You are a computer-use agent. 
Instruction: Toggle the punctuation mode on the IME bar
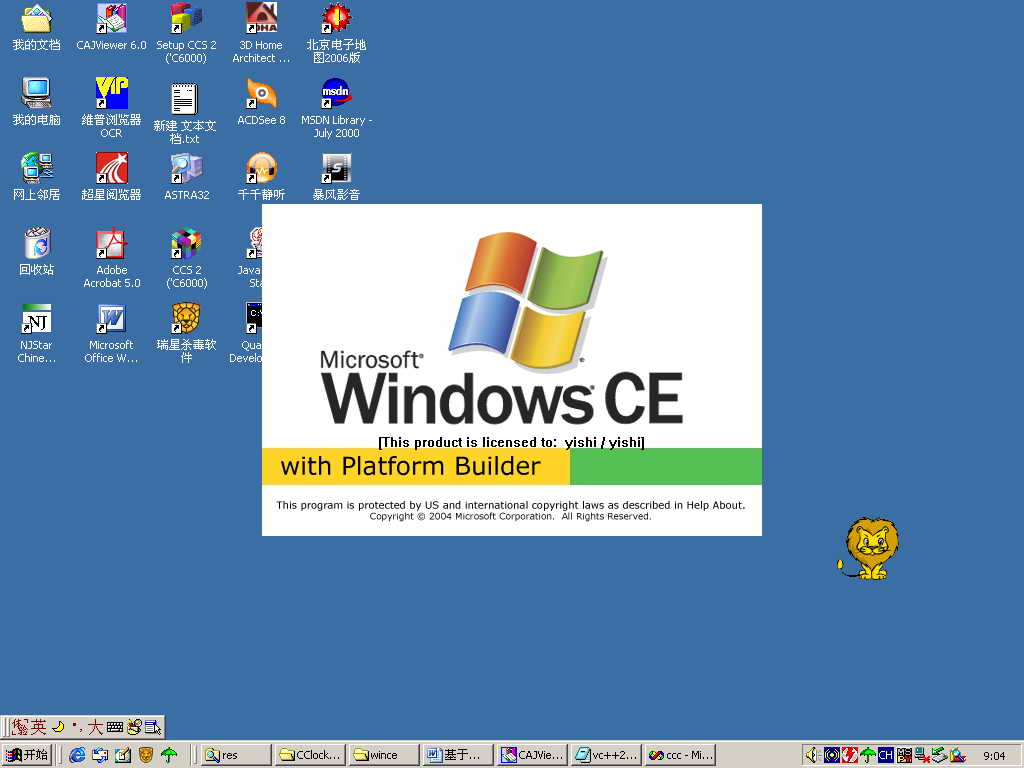(x=76, y=727)
